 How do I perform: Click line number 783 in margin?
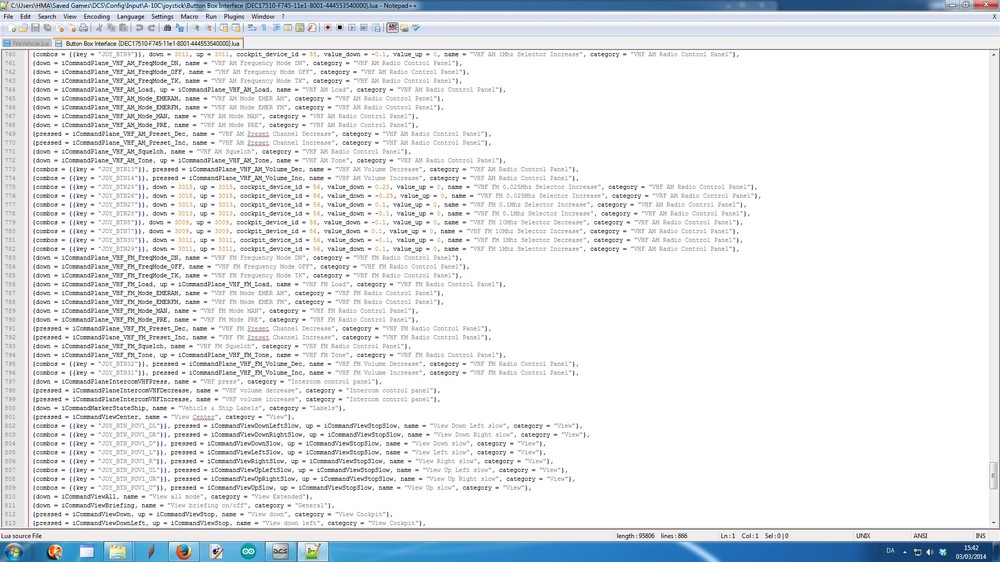tap(10, 258)
